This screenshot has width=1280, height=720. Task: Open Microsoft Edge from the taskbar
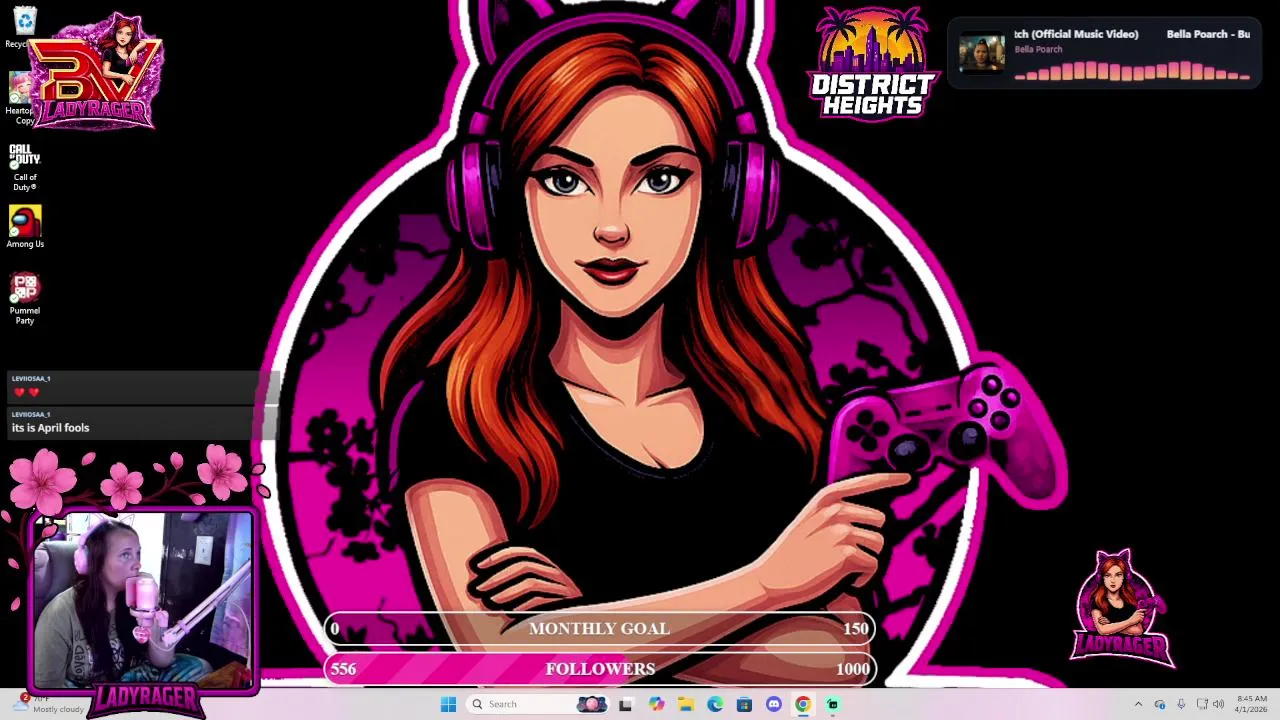click(x=715, y=704)
